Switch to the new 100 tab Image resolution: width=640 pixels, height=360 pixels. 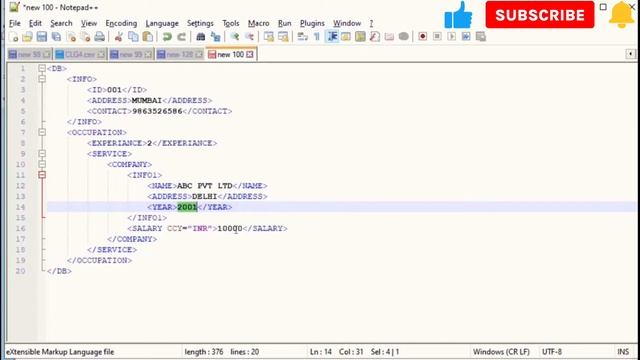(x=230, y=54)
